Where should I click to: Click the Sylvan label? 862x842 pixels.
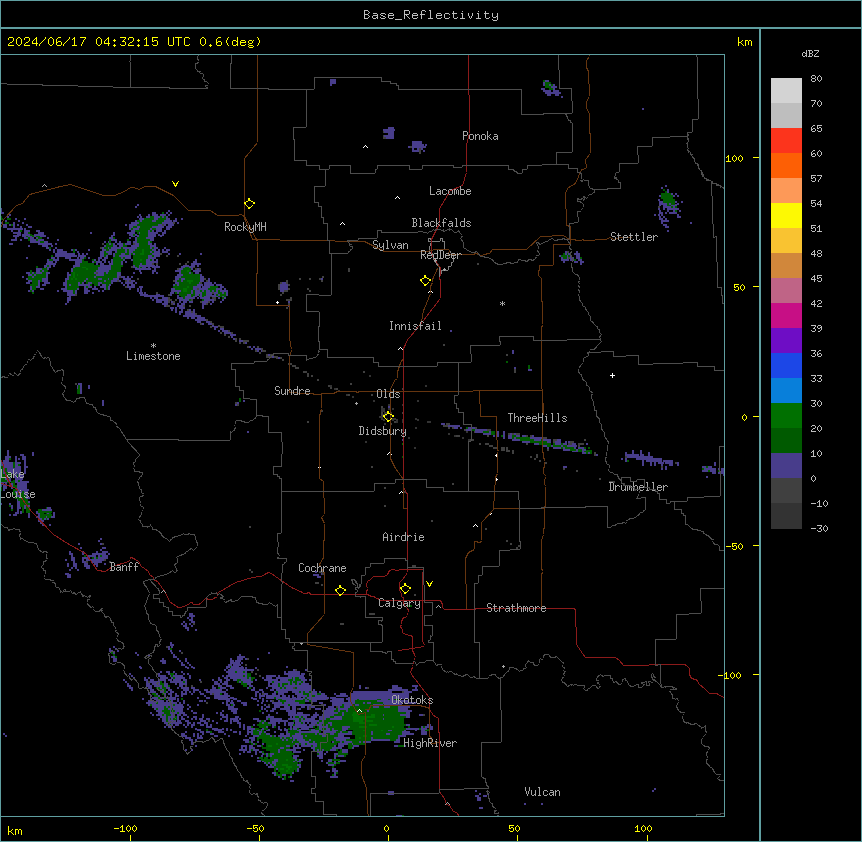coord(390,245)
